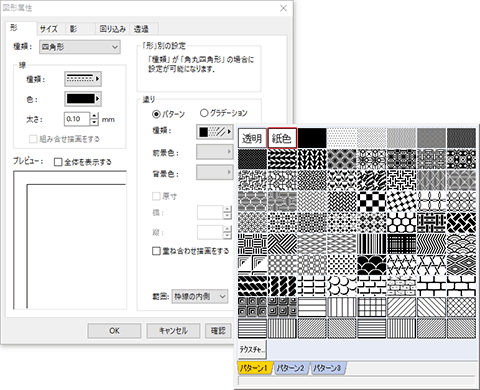The width and height of the screenshot is (480, 390).
Task: Click the キャンセル button
Action: point(173,331)
